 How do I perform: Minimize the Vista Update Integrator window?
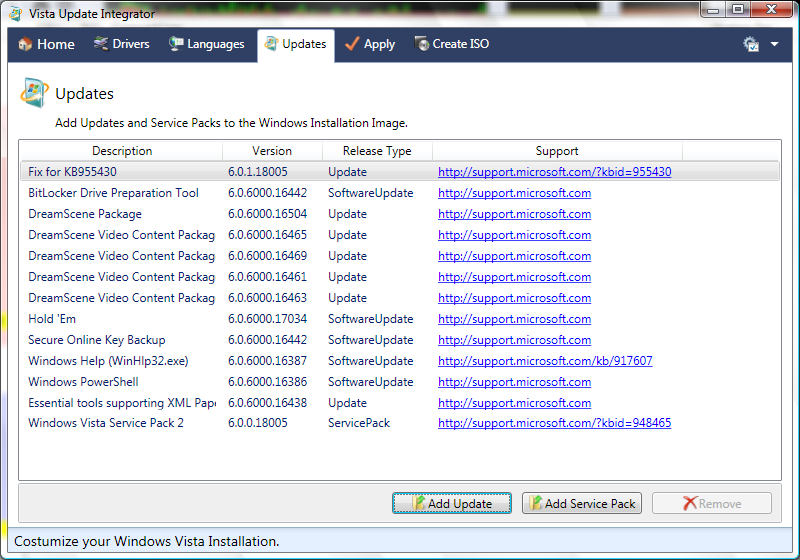click(713, 9)
